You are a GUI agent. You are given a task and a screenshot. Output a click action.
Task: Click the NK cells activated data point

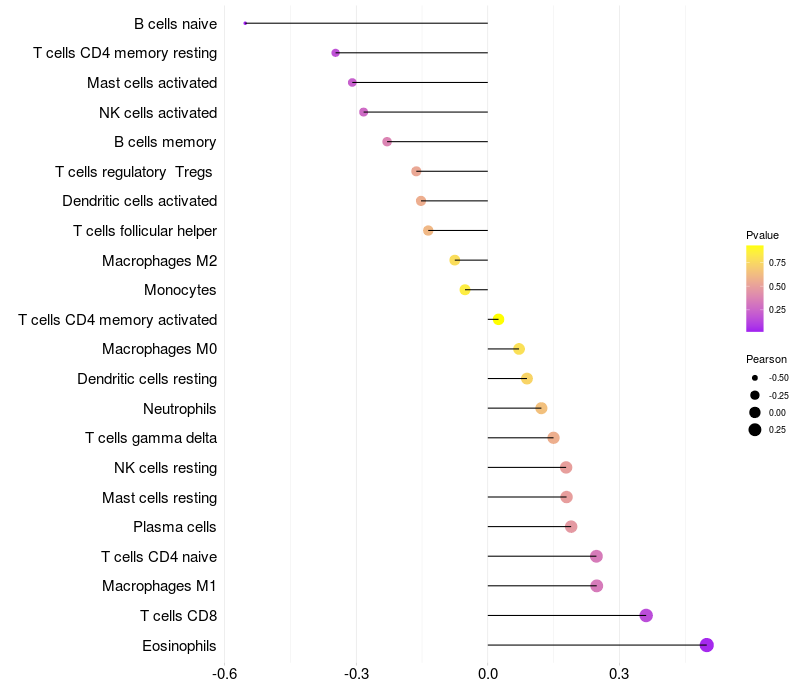(x=363, y=112)
